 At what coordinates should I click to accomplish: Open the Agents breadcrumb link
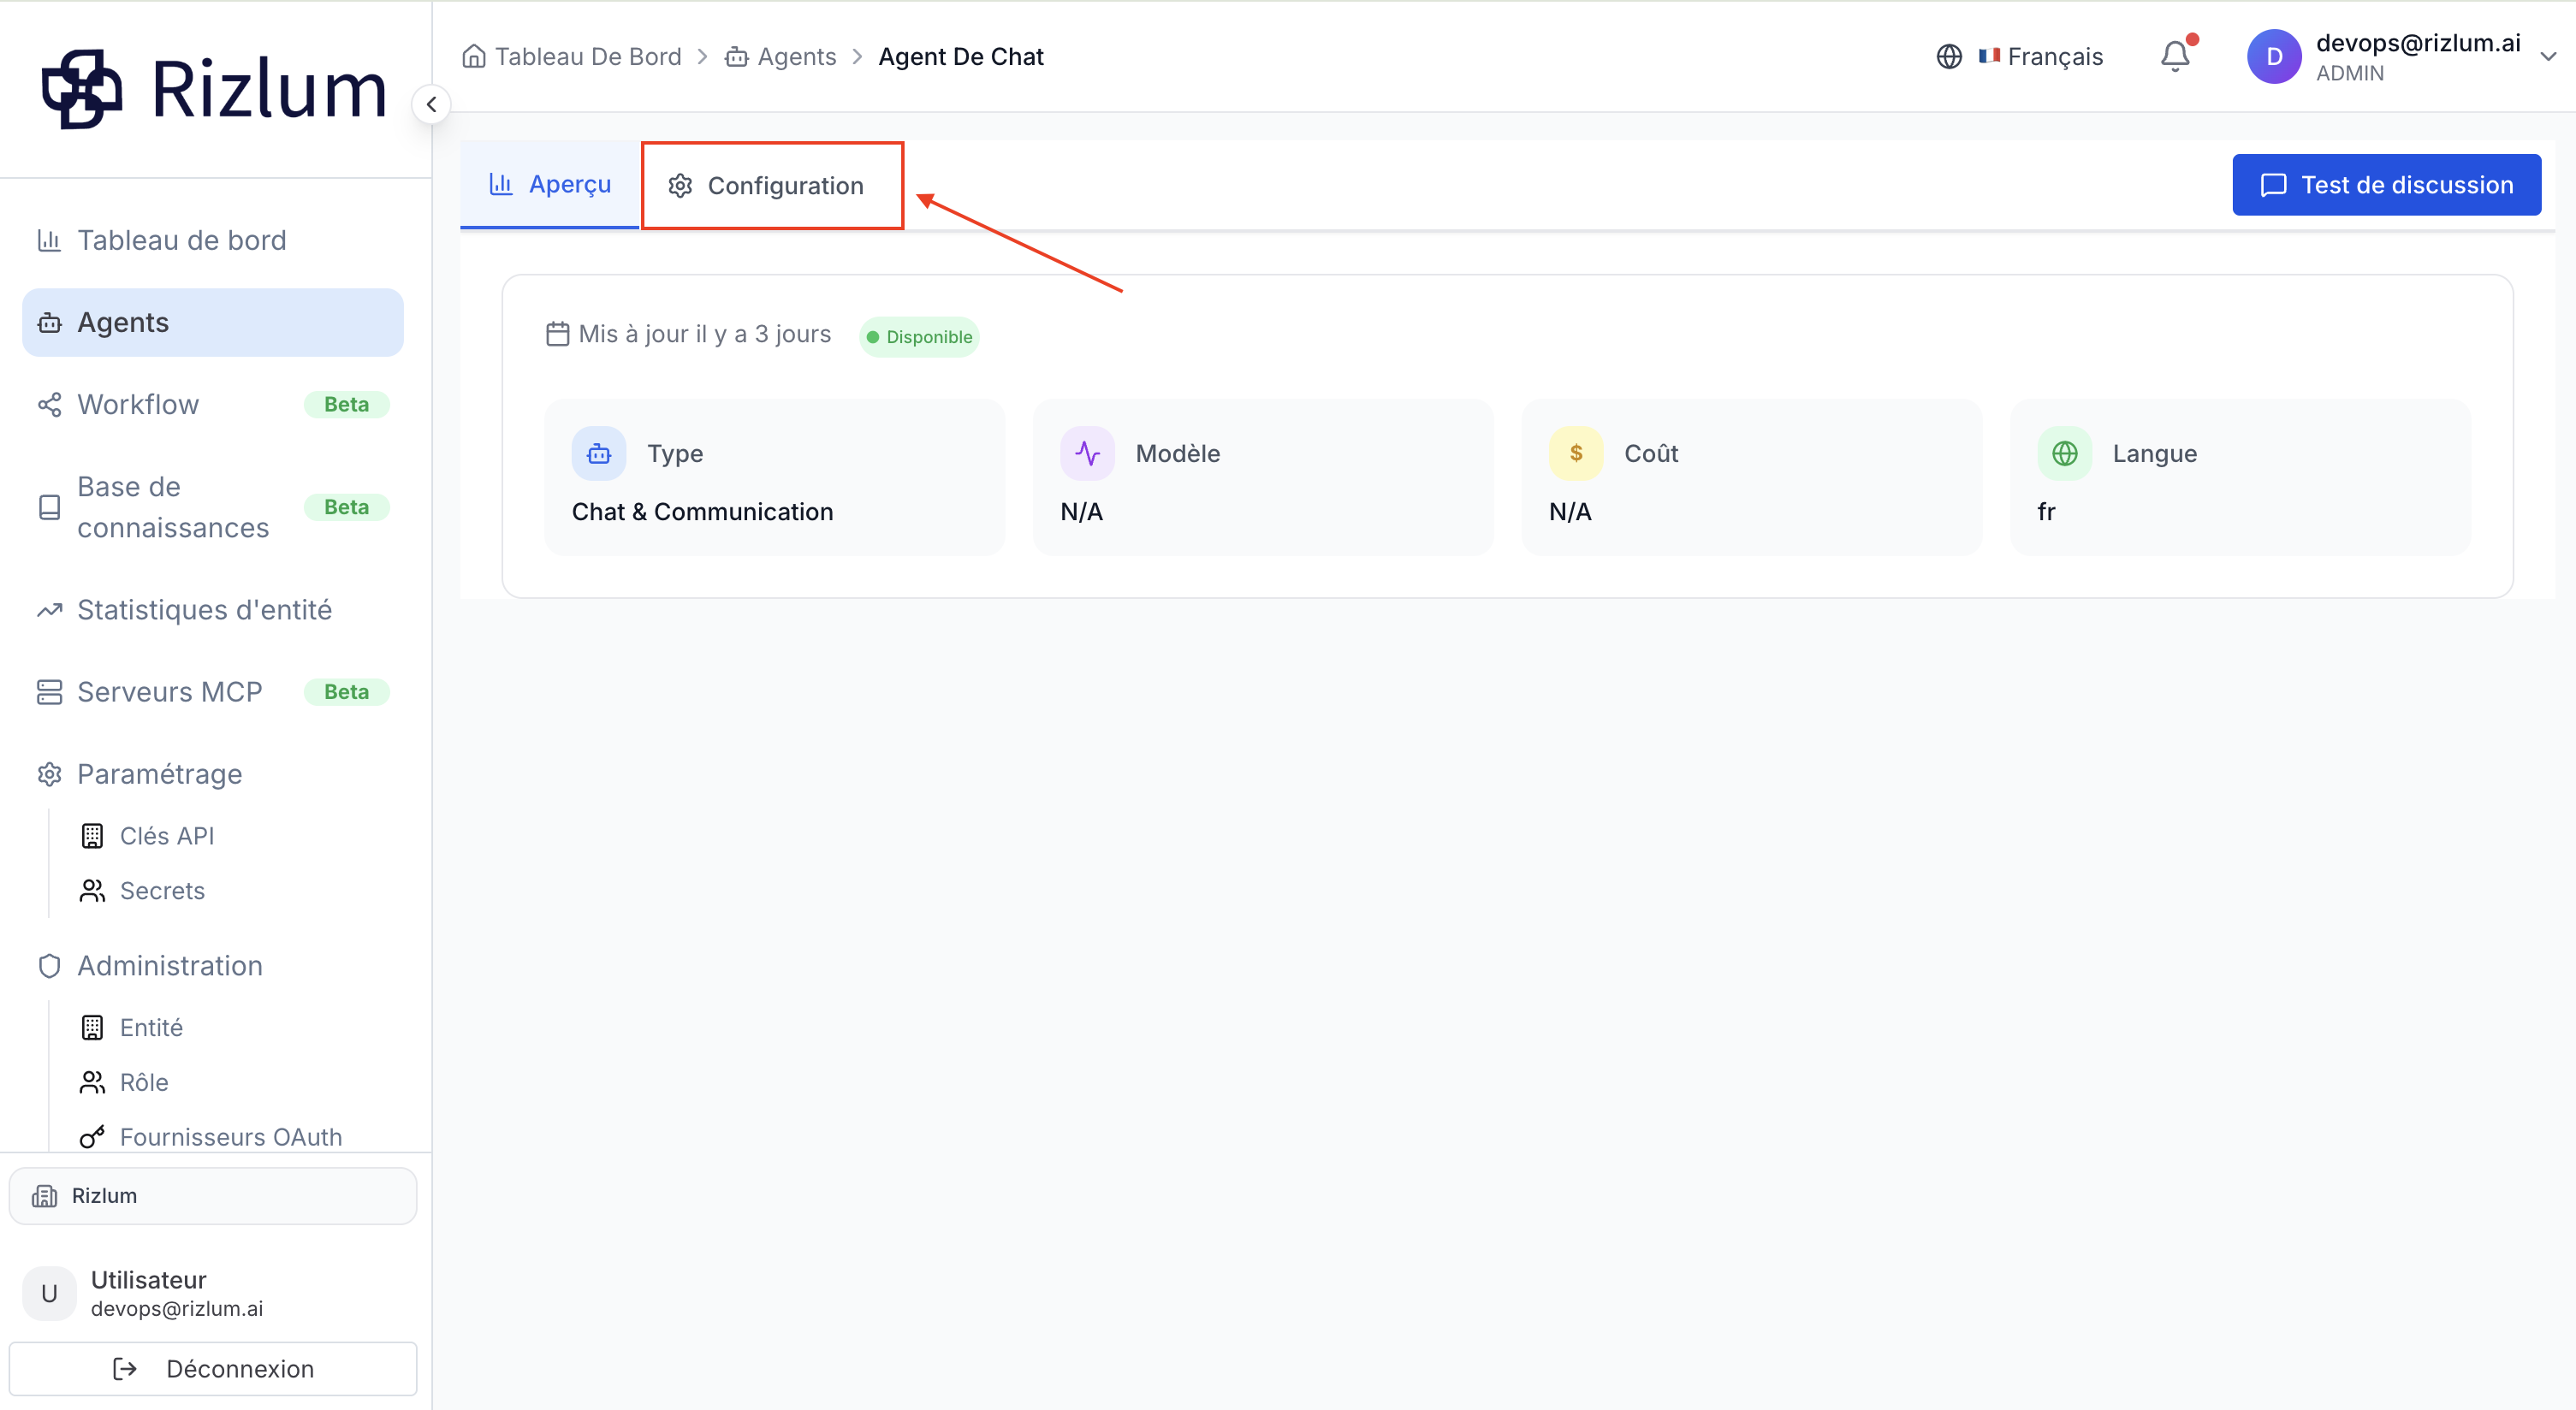[796, 56]
